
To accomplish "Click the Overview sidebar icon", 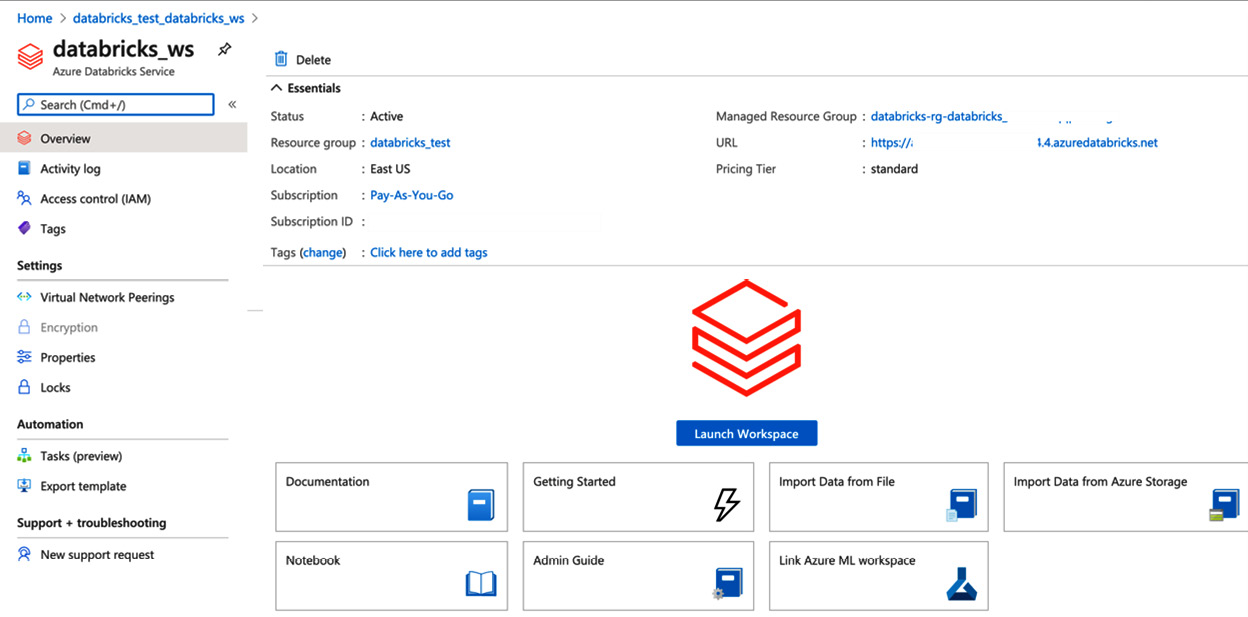I will [24, 138].
